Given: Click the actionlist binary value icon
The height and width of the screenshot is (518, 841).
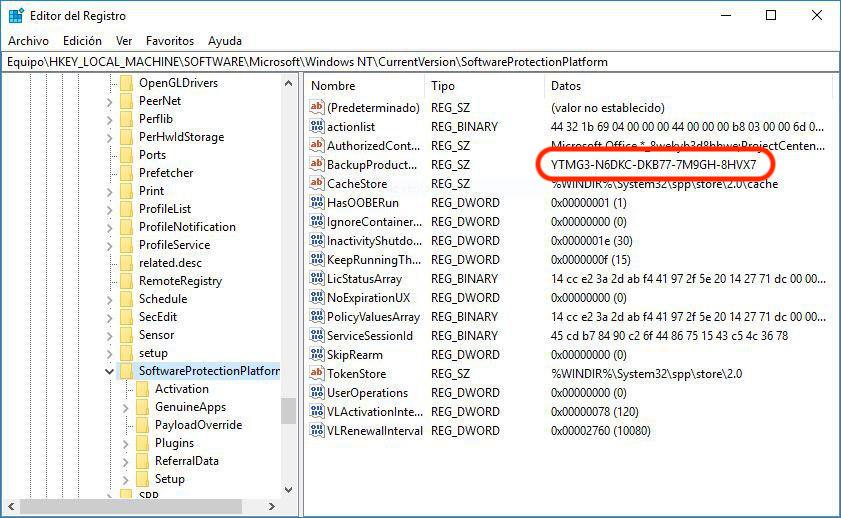Looking at the screenshot, I should click(x=317, y=127).
